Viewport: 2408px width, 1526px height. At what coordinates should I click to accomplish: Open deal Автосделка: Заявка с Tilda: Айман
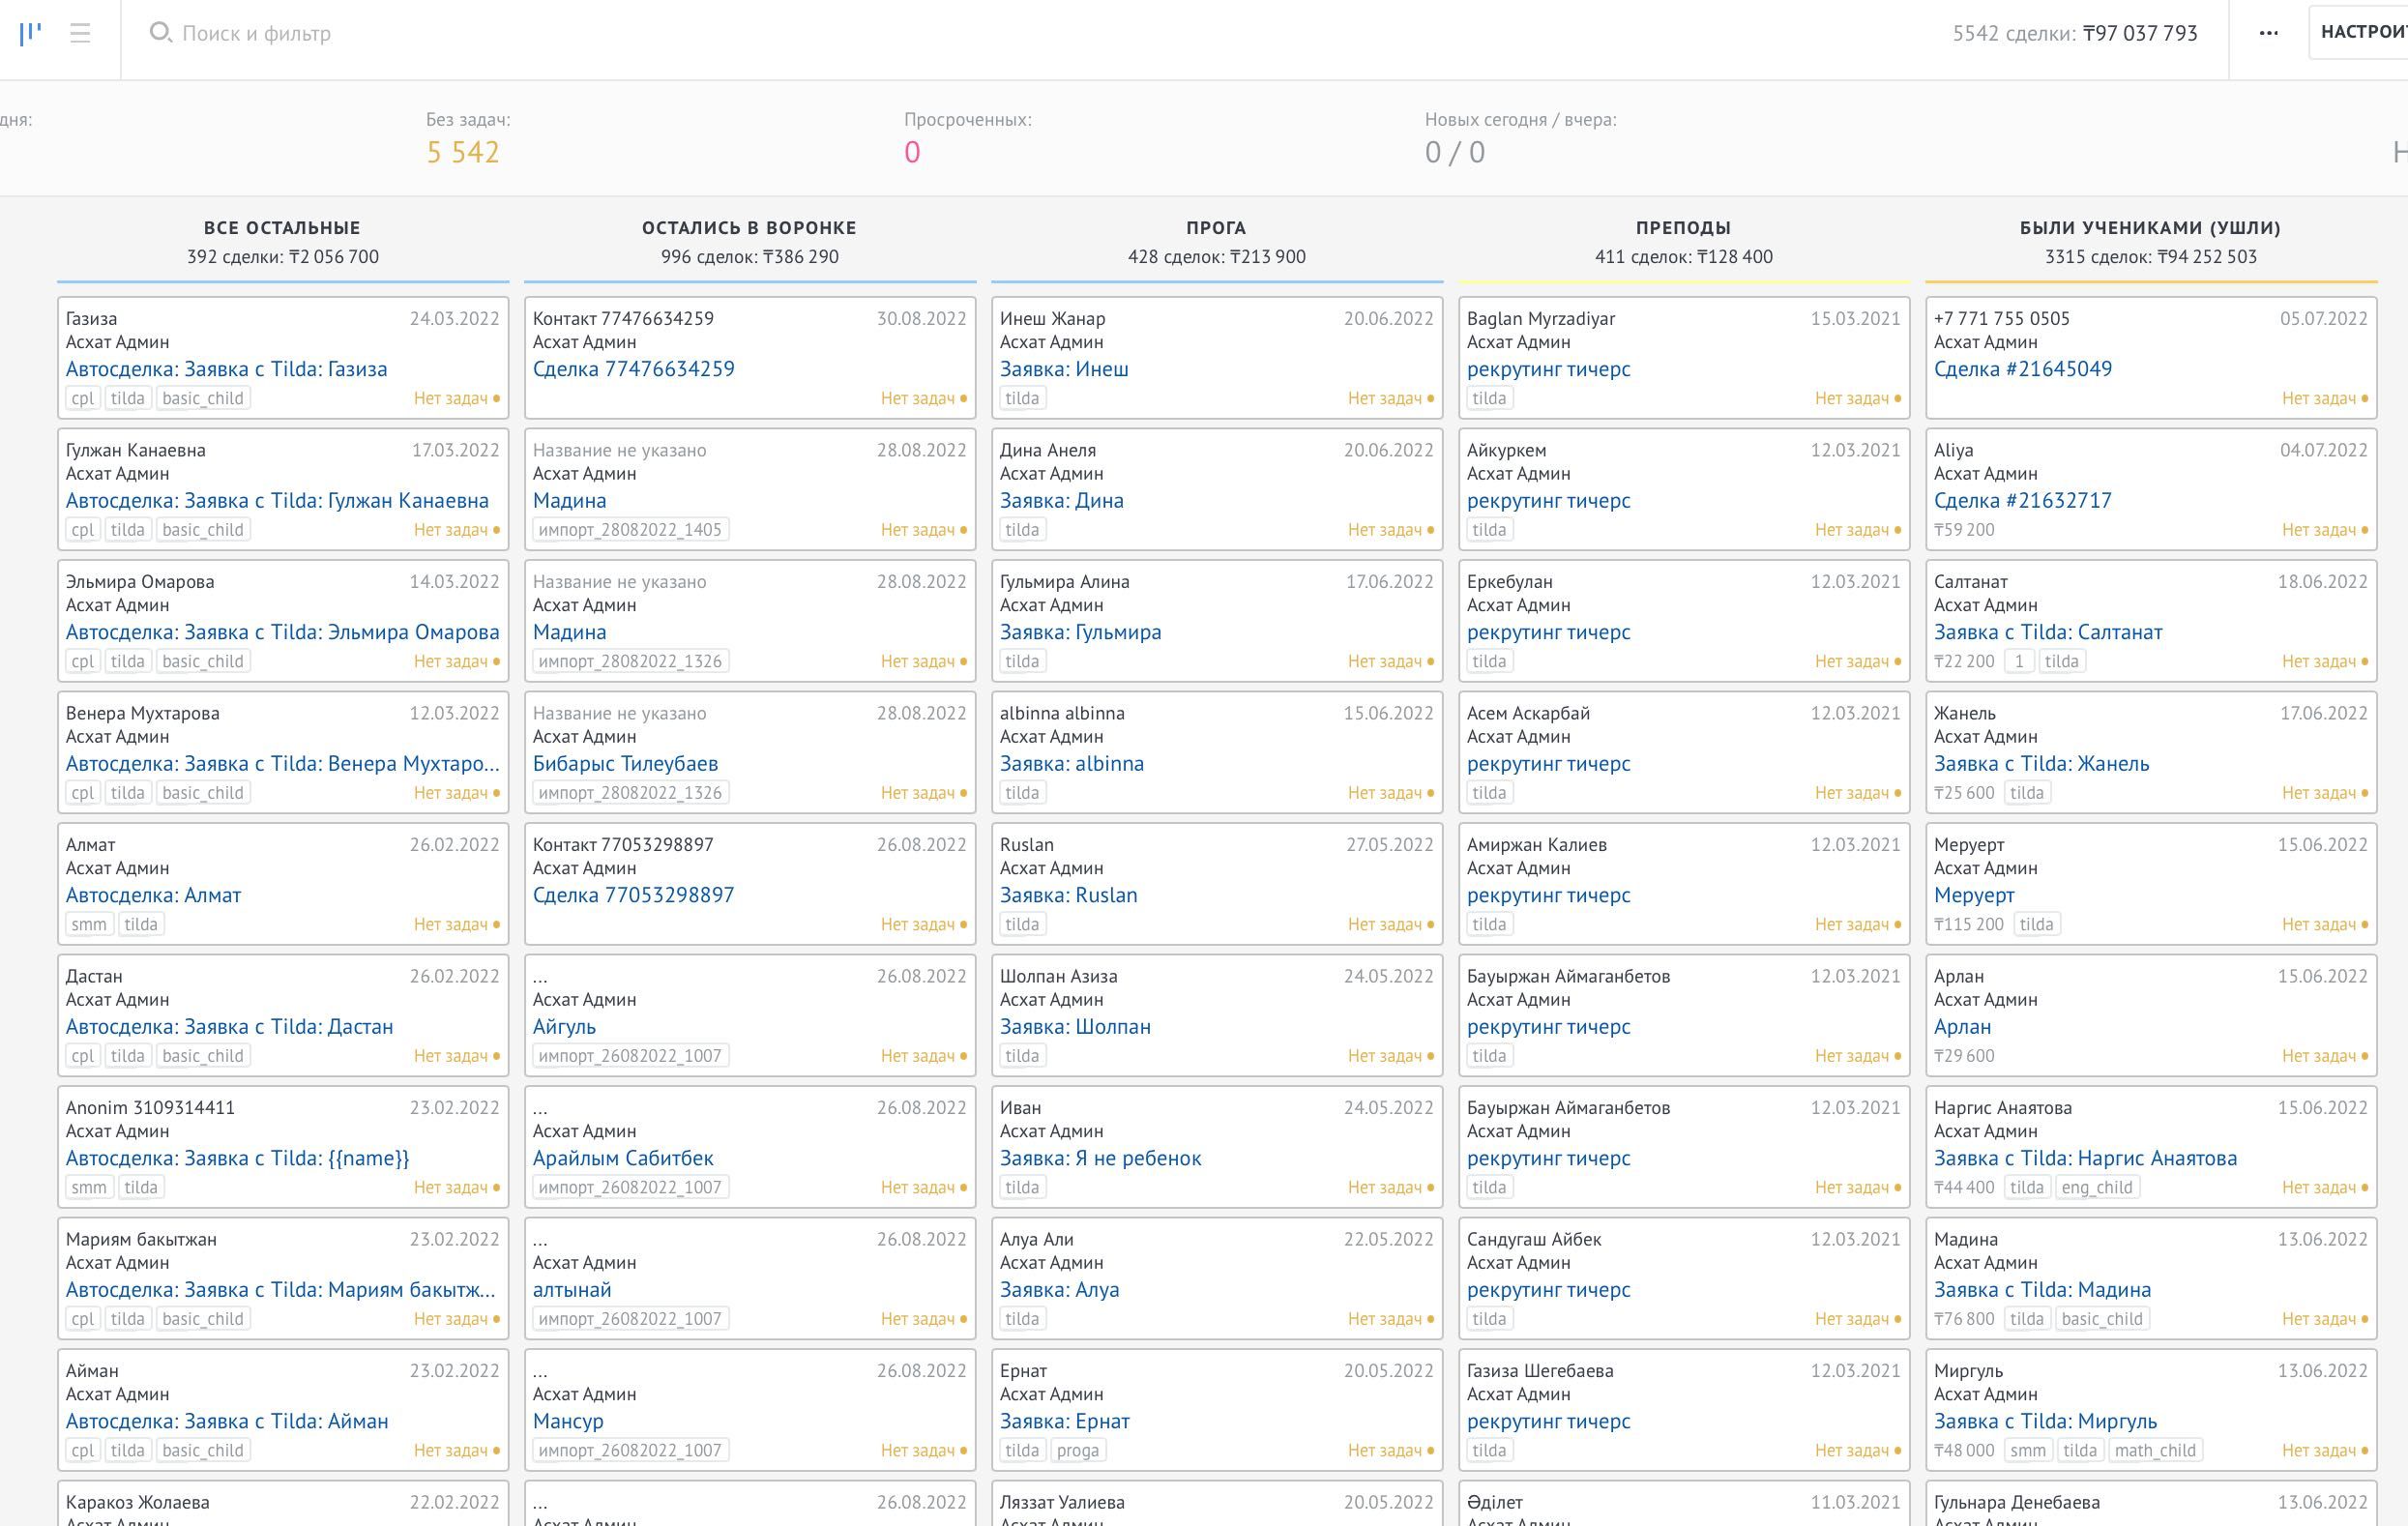227,1421
